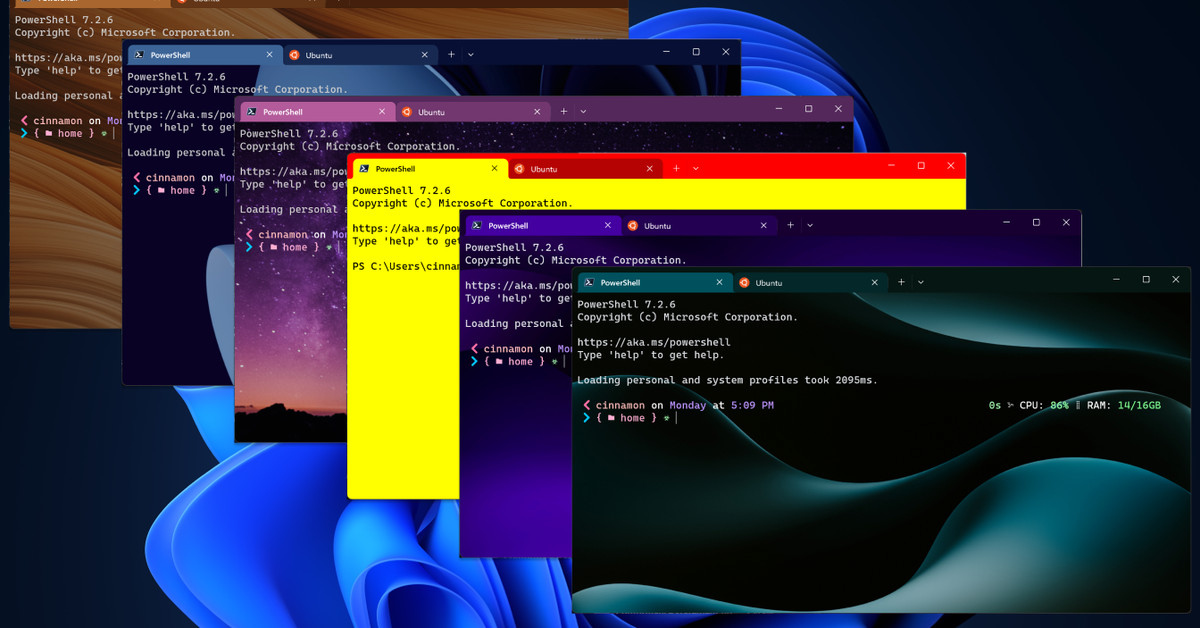Image resolution: width=1200 pixels, height=628 pixels.
Task: Open the profile dropdown in the dark blue window
Action: pos(470,54)
